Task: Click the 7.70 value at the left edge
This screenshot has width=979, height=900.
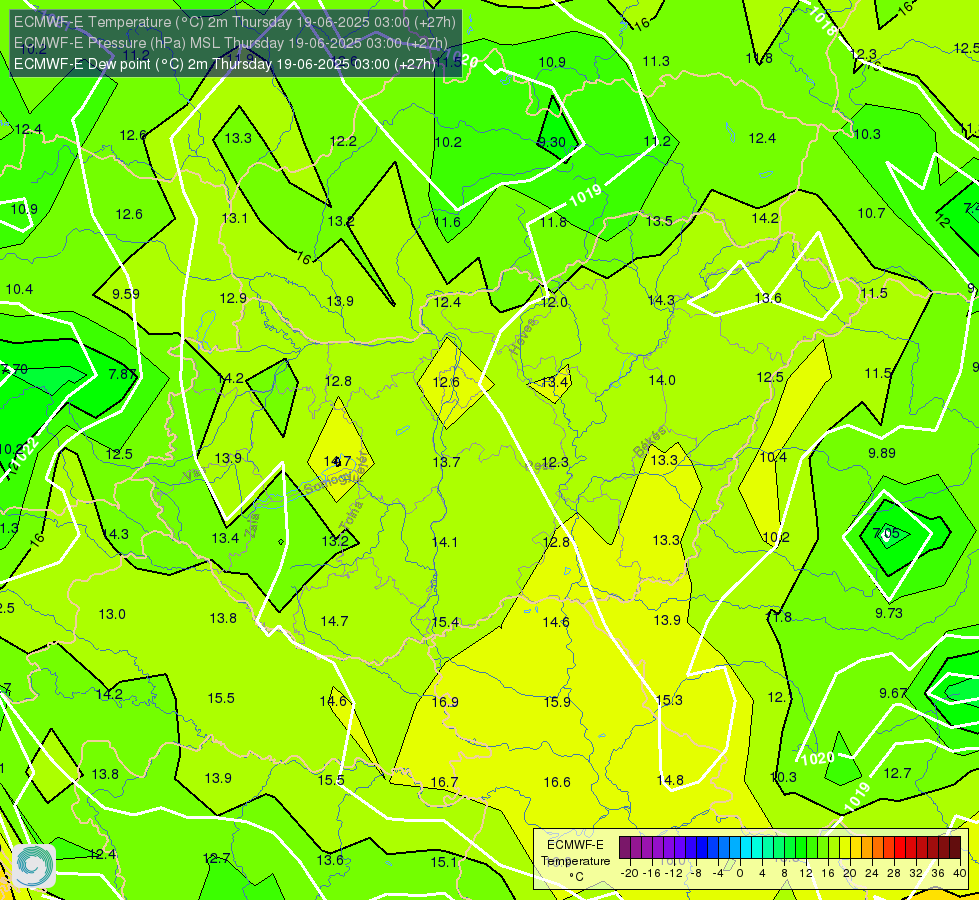Action: (14, 369)
